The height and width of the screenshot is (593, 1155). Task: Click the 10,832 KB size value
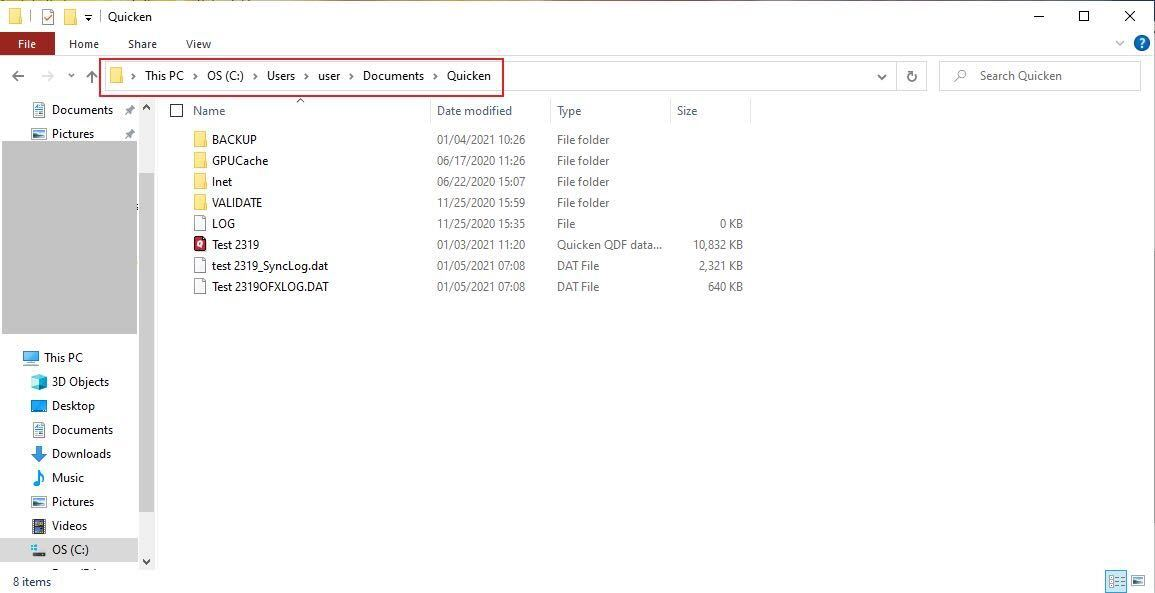[717, 245]
